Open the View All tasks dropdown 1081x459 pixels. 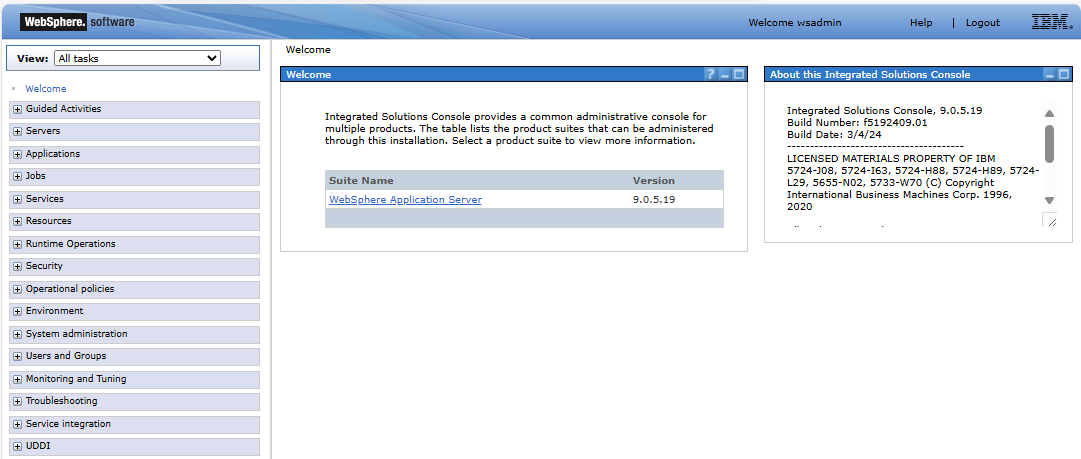point(137,59)
